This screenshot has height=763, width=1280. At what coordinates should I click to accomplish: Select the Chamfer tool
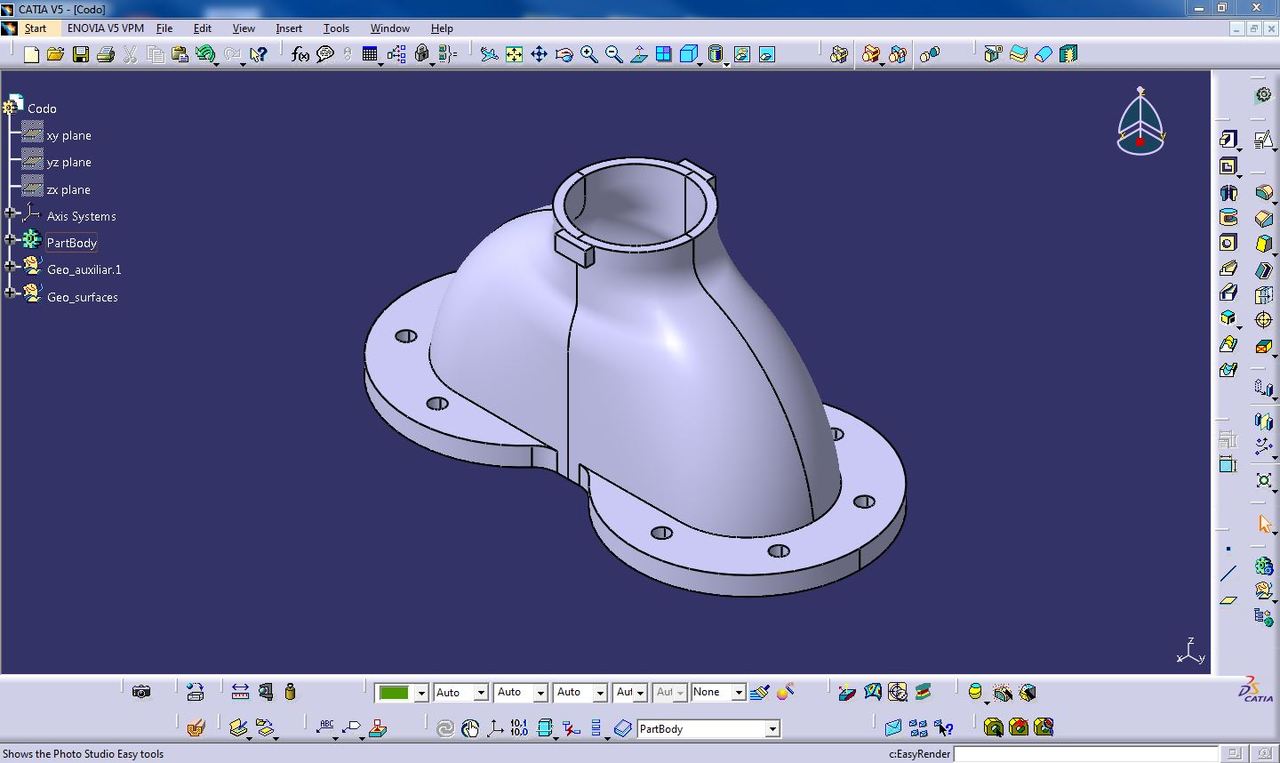pyautogui.click(x=1264, y=218)
